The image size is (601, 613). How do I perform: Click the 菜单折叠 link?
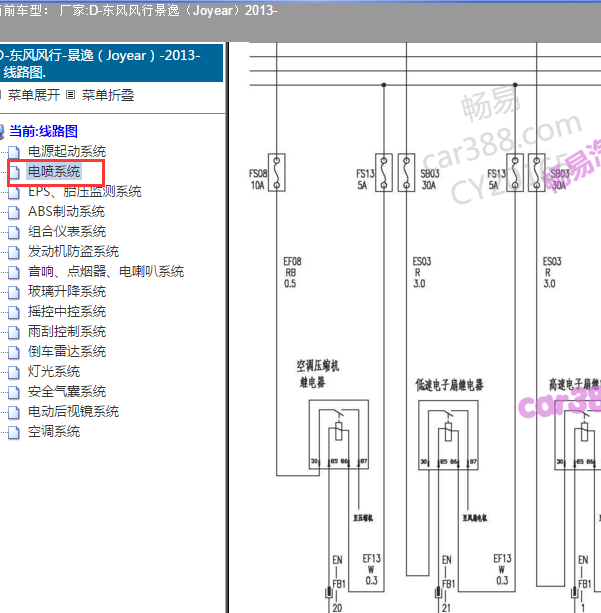(108, 95)
